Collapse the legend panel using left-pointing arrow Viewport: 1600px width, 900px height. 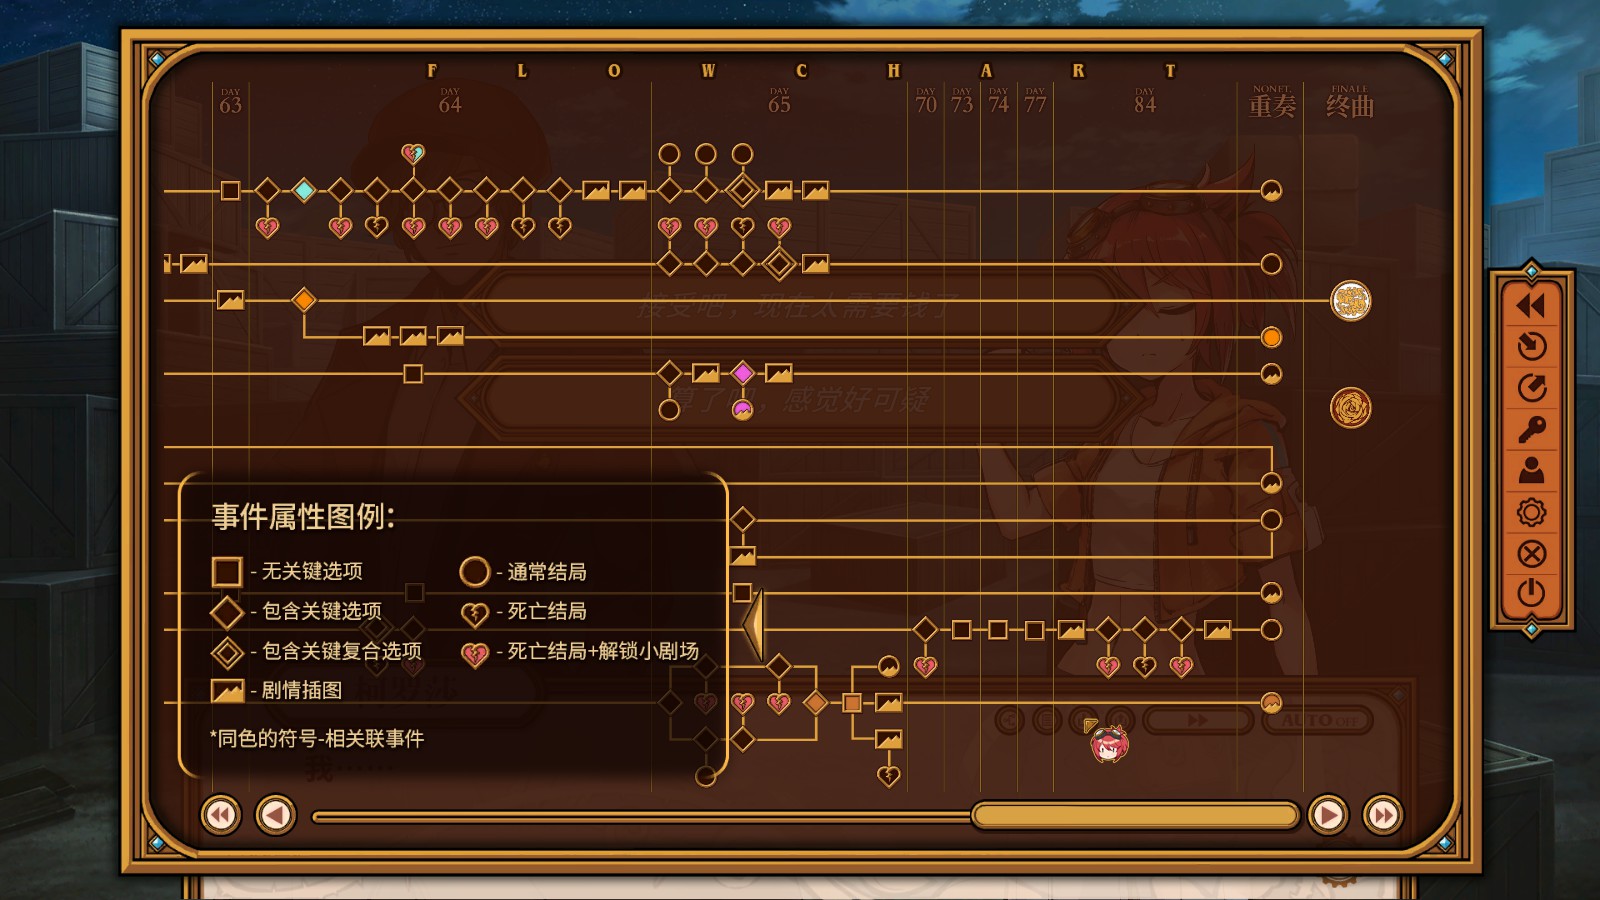(755, 623)
